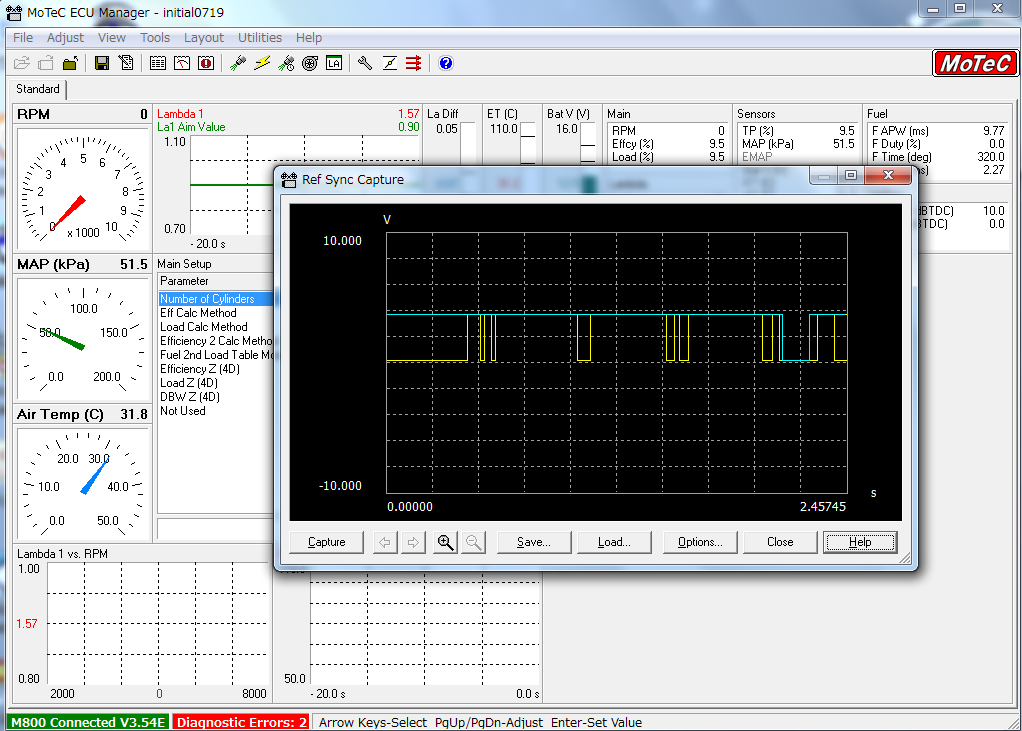Click the M800 Connected V3.54E status
This screenshot has height=731, width=1022.
click(x=88, y=723)
